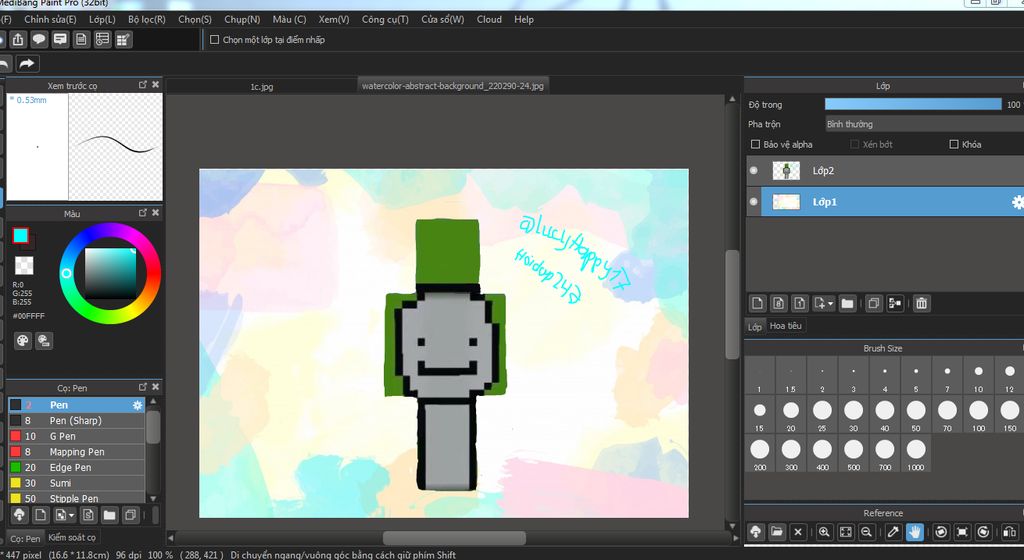
Task: Switch to the 1c.jpg document tab
Action: tap(262, 86)
